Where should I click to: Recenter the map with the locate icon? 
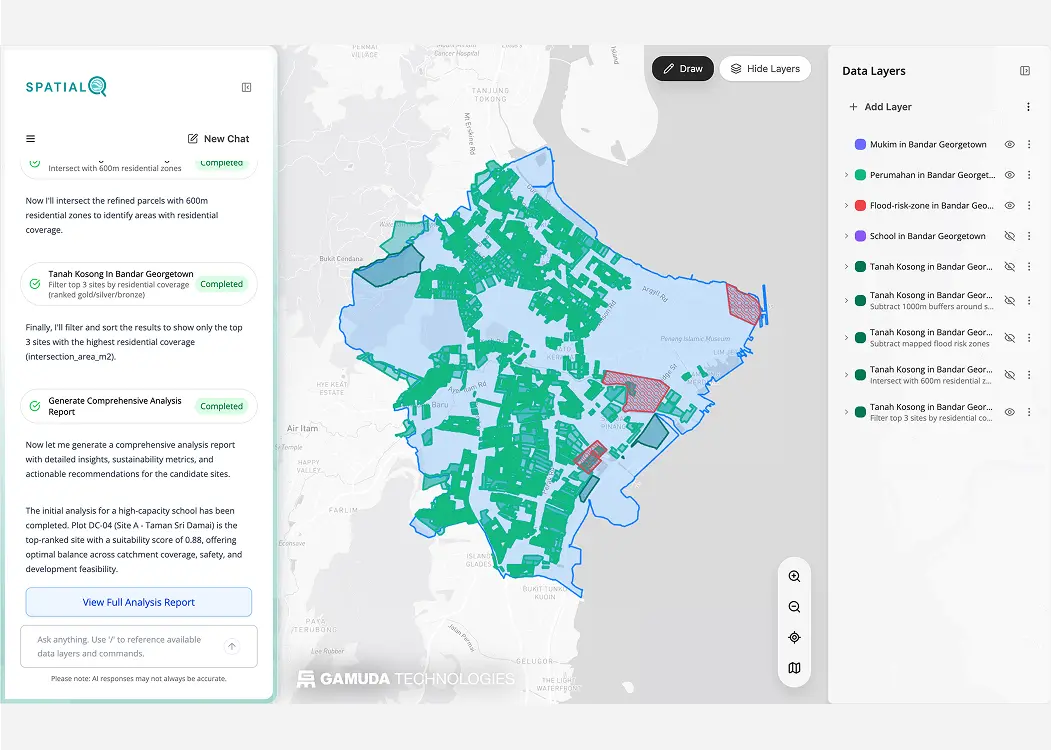pos(794,638)
